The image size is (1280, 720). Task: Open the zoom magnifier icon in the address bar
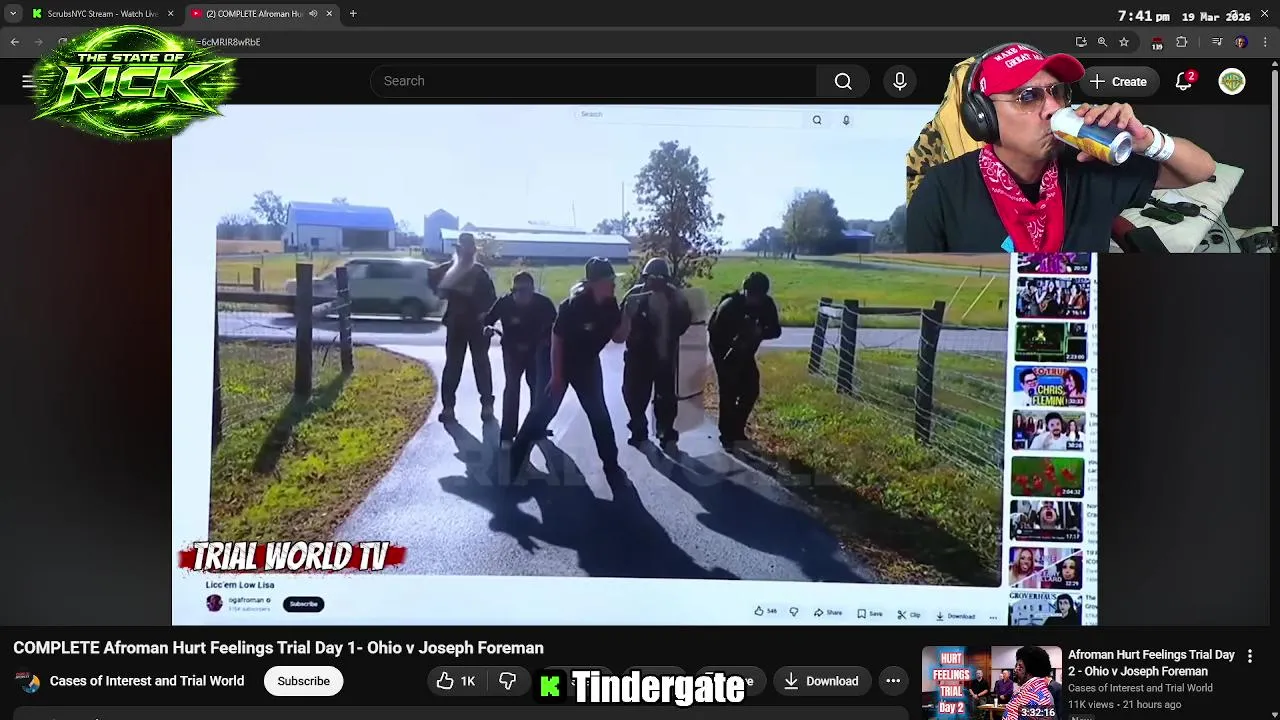(1102, 42)
